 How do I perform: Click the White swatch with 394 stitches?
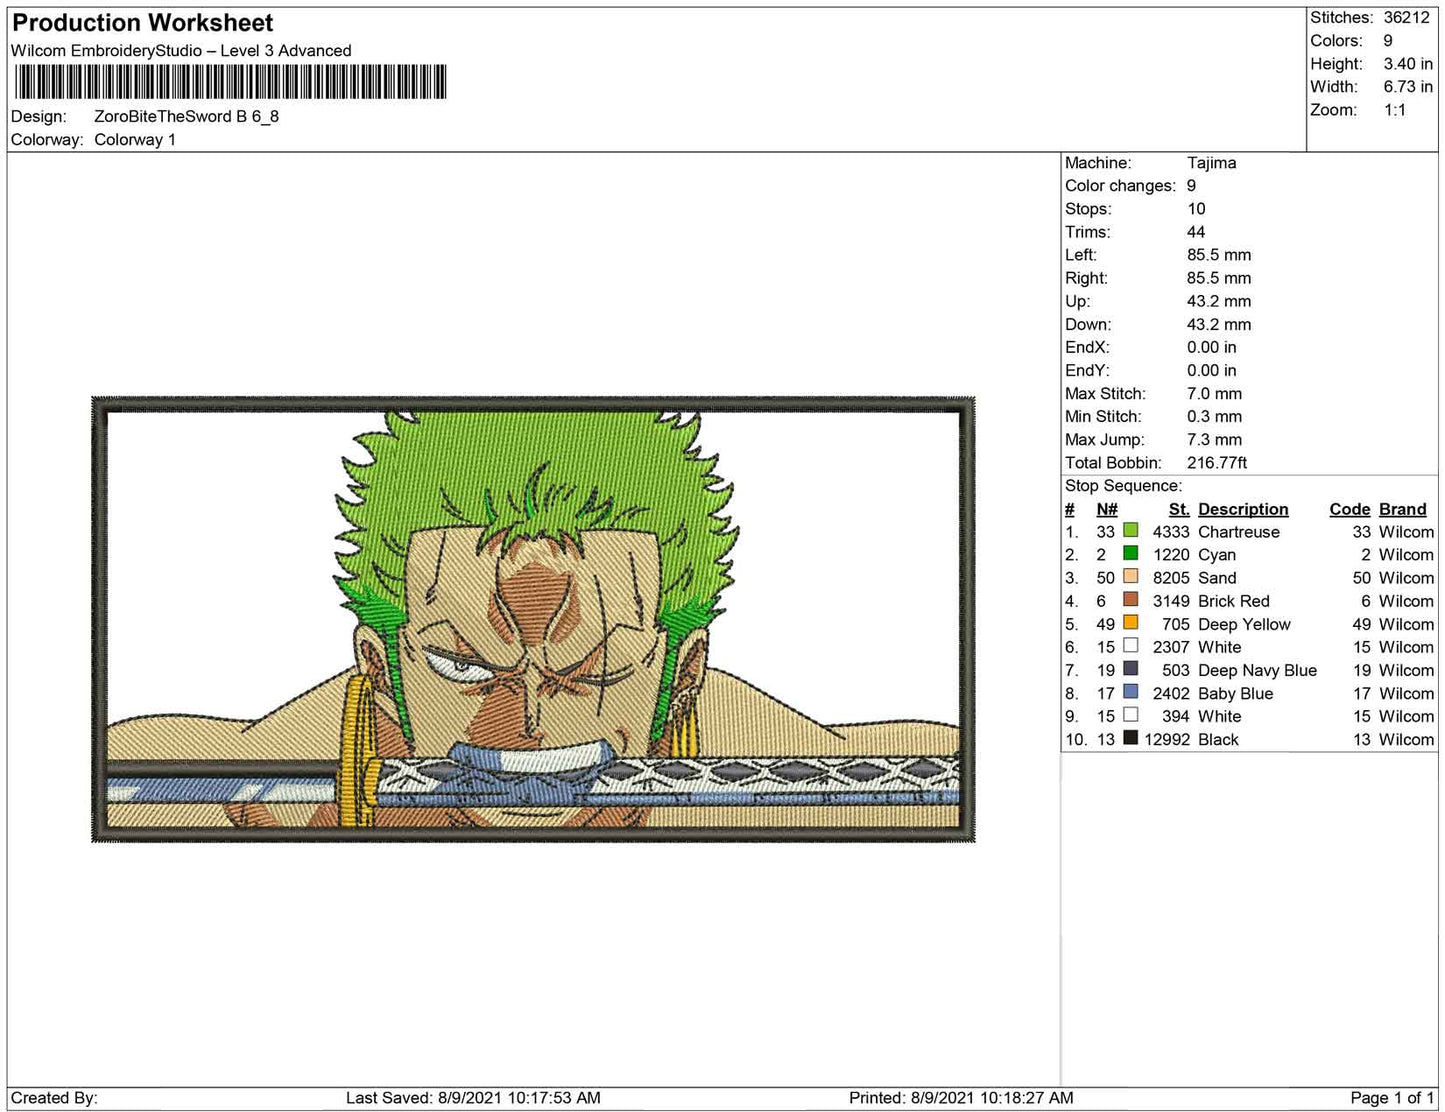1130,715
